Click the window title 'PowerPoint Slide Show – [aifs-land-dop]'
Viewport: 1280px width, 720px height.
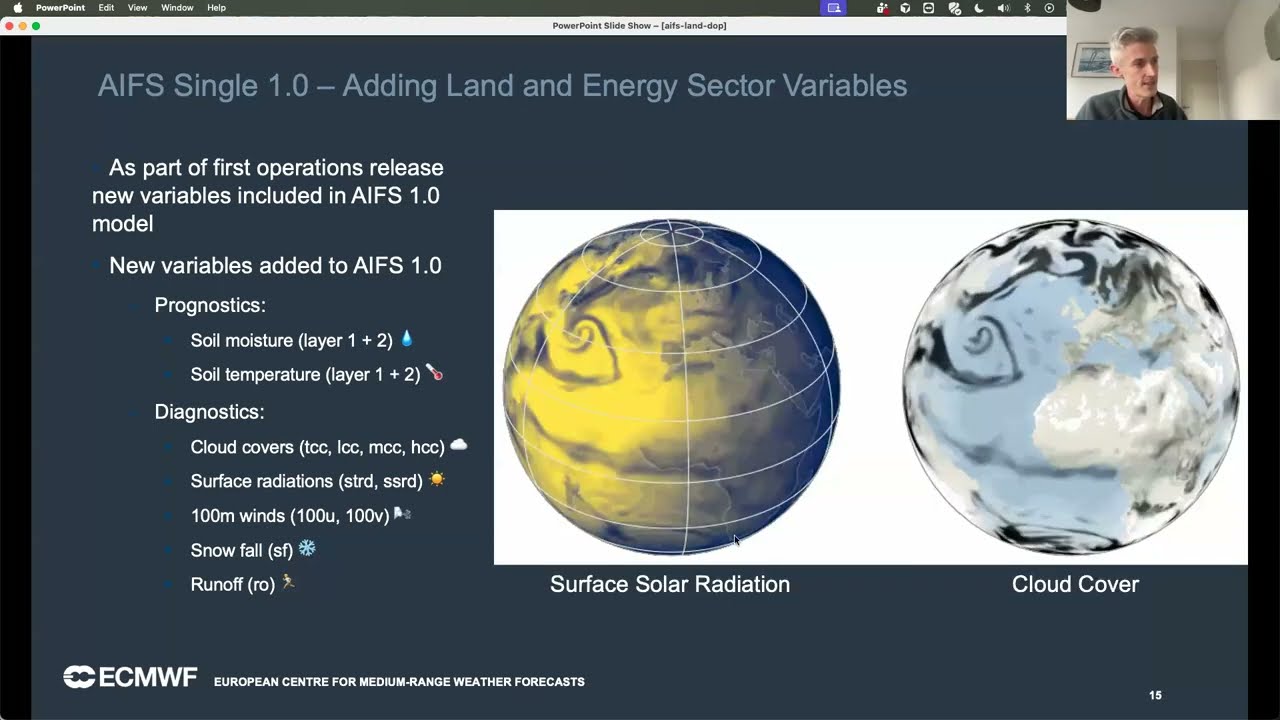point(639,26)
